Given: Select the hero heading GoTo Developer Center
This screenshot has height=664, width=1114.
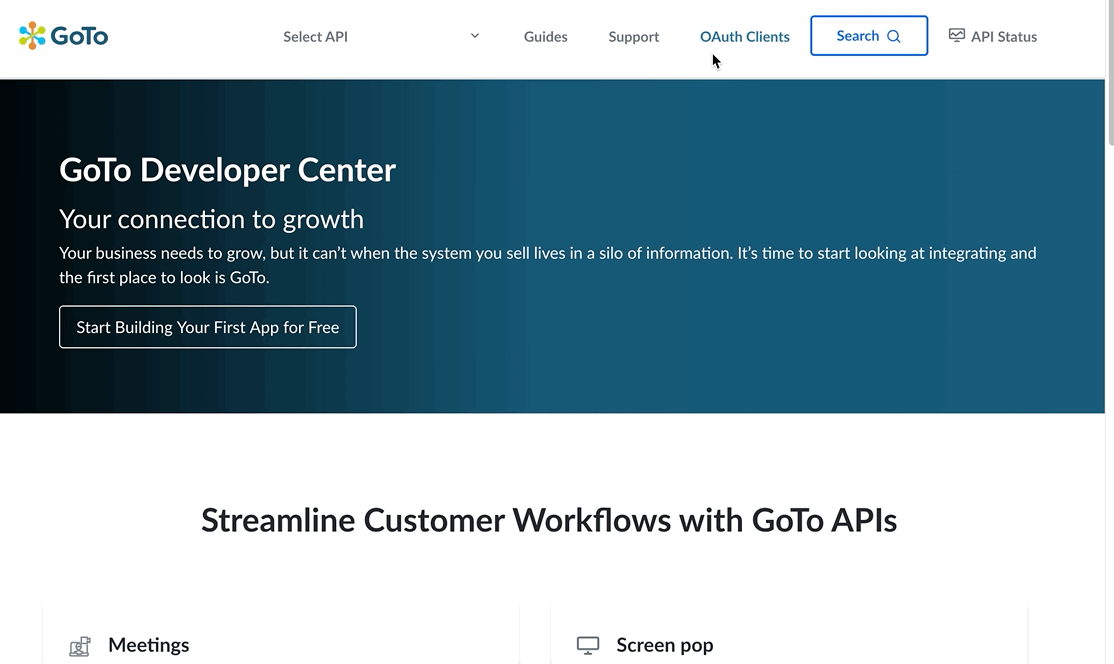Looking at the screenshot, I should click(x=227, y=170).
